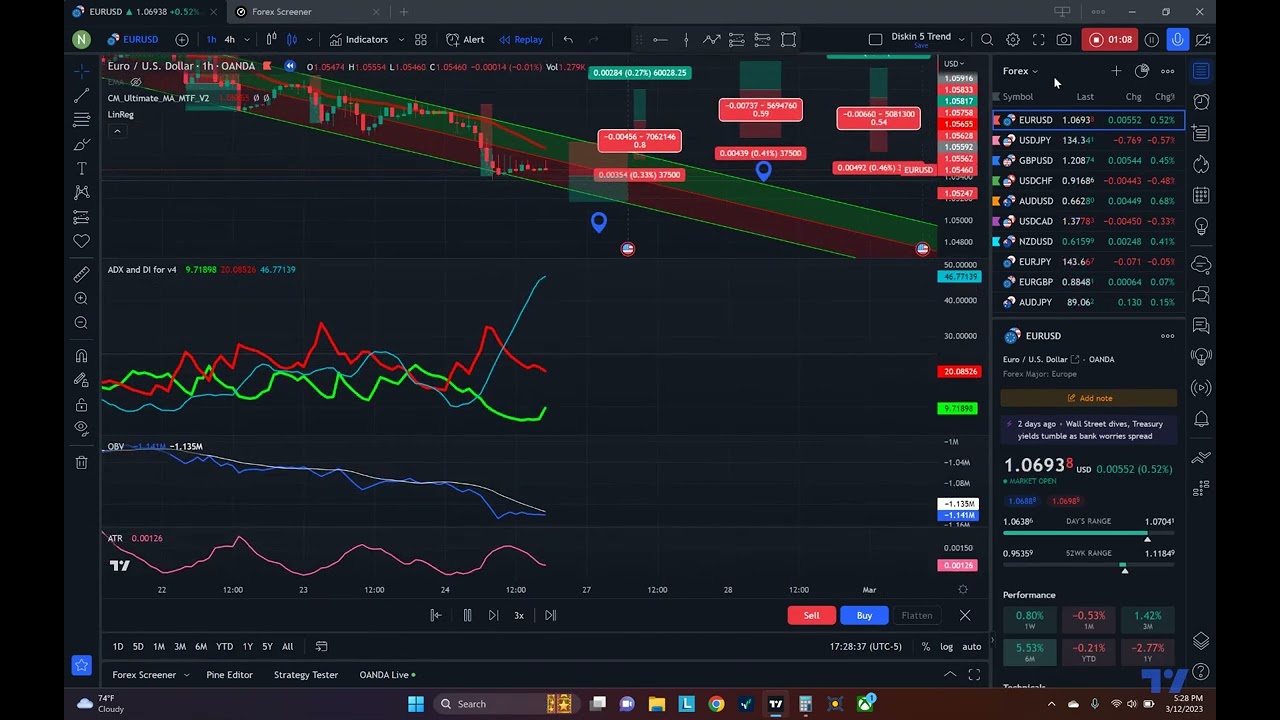Select the 1Y date range

[247, 647]
